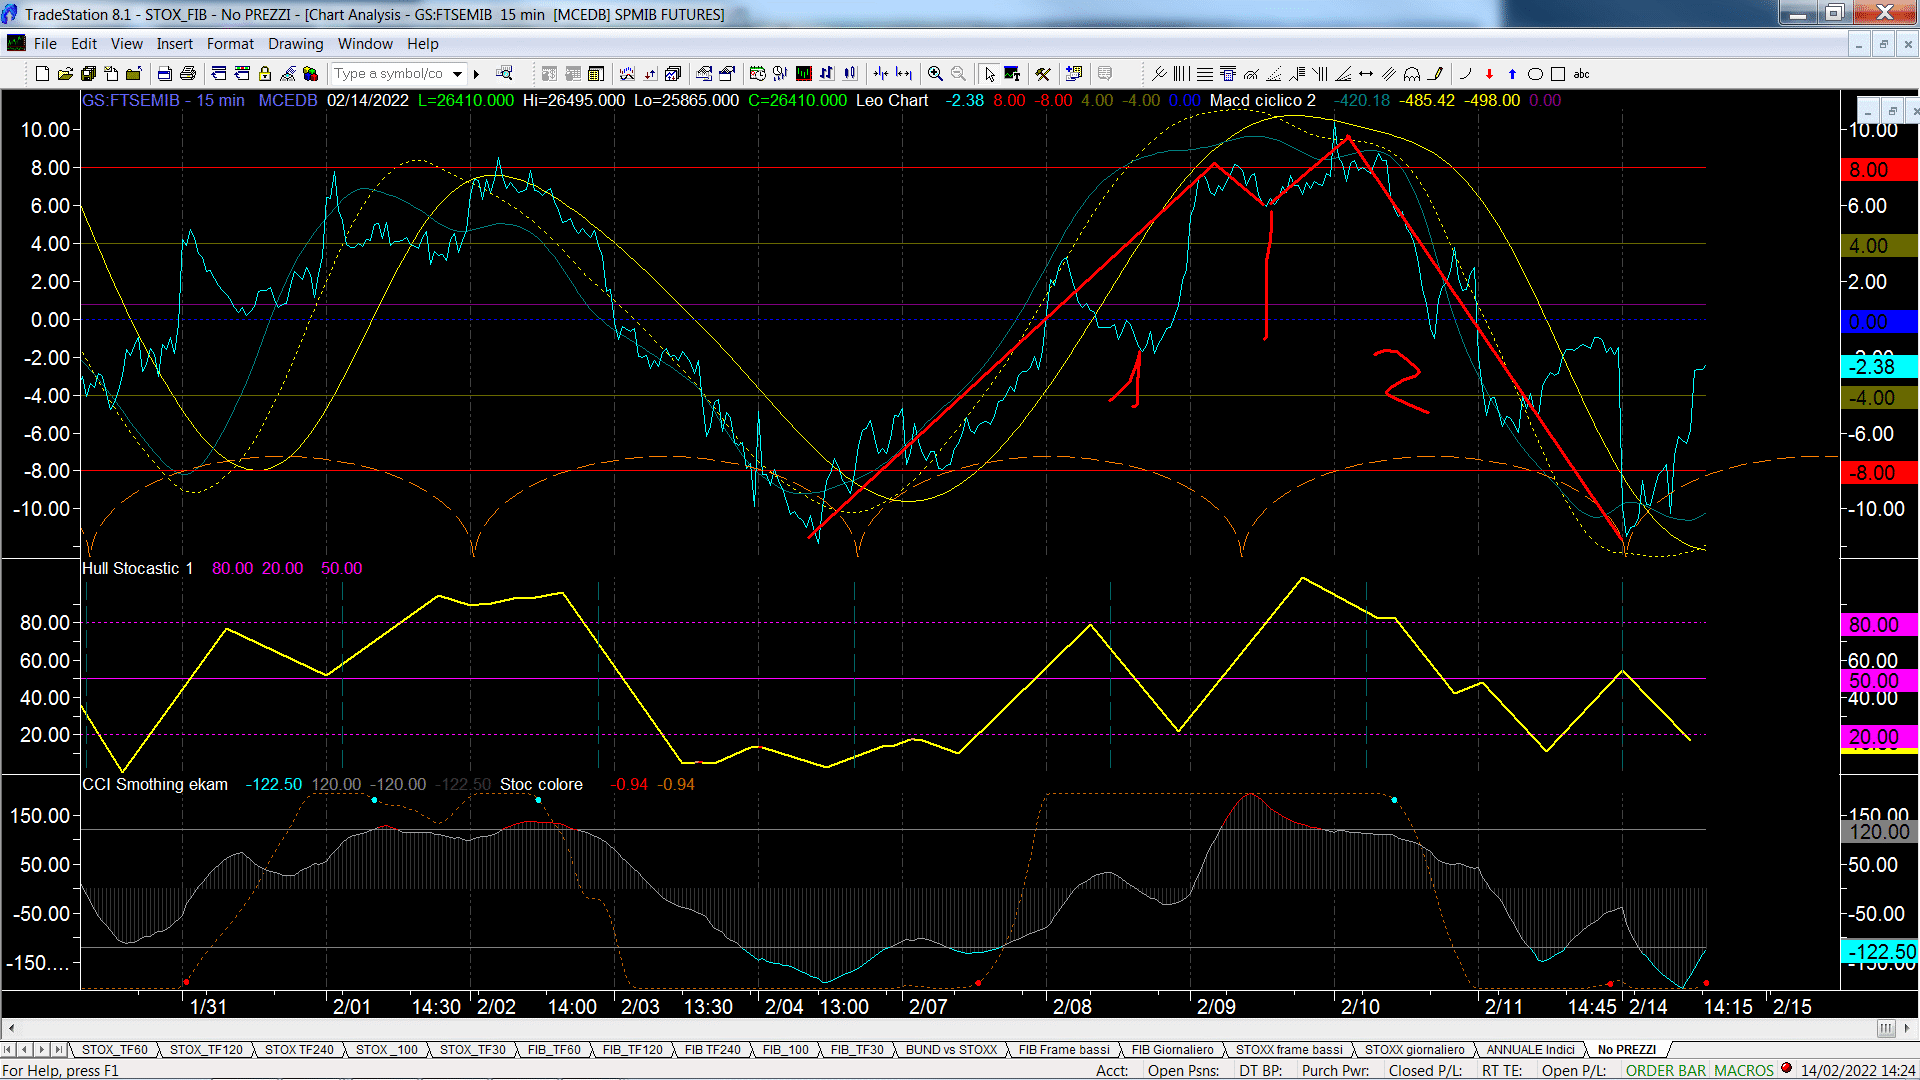Screen dimensions: 1920x1080
Task: Click the horizontal scrollbar right arrow
Action: tap(1907, 1028)
